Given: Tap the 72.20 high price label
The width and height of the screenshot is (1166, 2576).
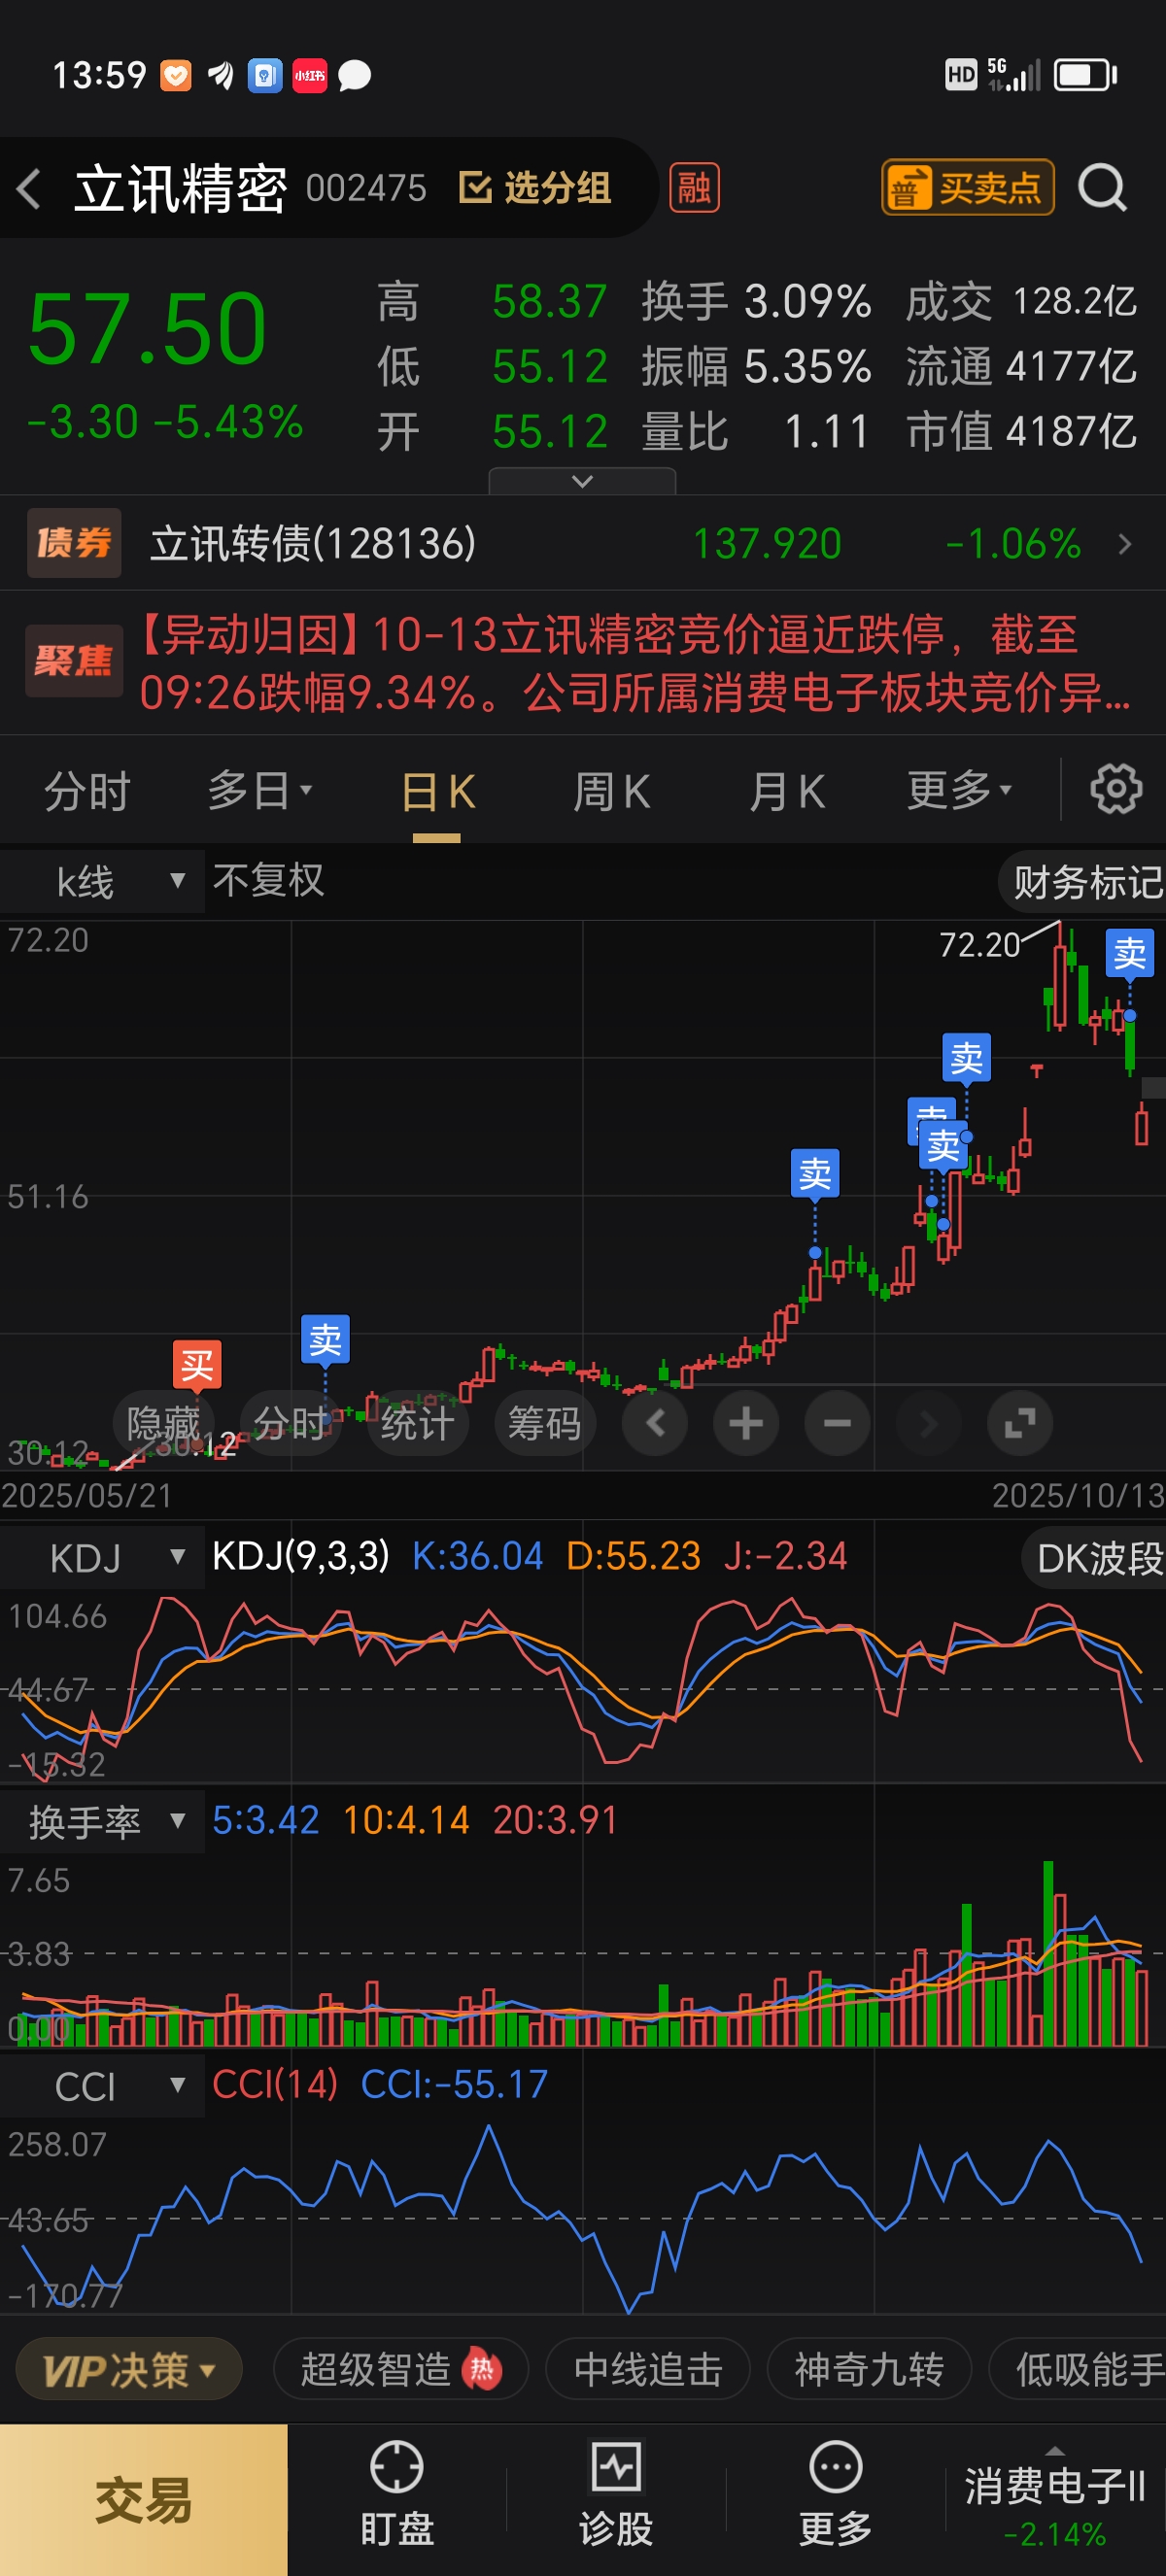Looking at the screenshot, I should 980,945.
